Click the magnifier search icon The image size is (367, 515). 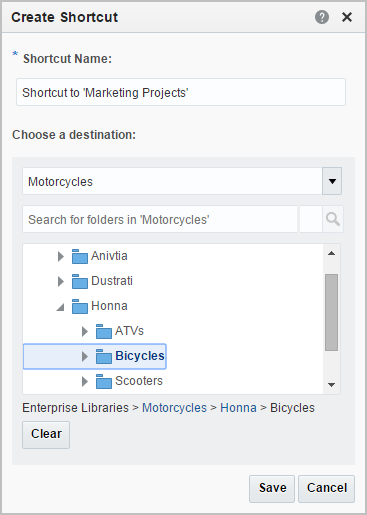(333, 219)
